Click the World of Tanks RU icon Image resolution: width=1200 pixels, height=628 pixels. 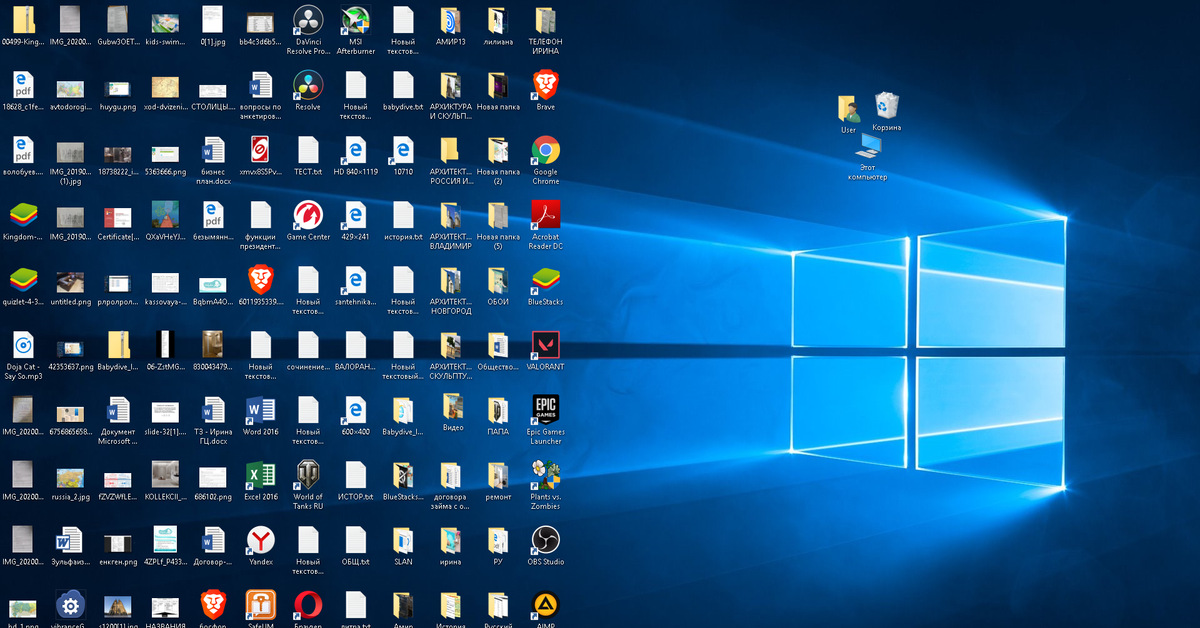click(307, 474)
